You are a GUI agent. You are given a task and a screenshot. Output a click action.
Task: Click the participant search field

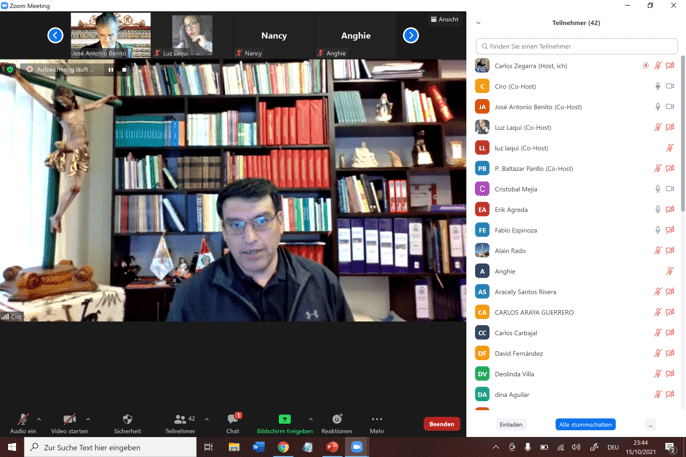[x=577, y=46]
